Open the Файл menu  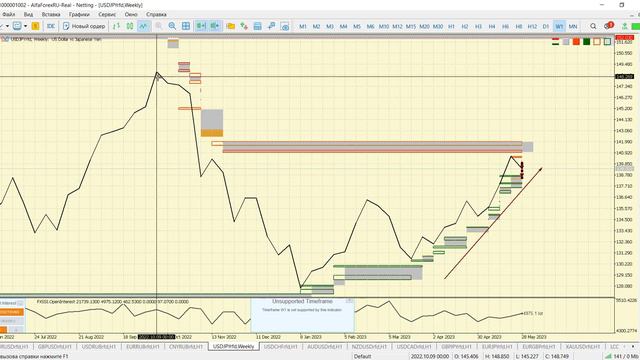click(x=9, y=14)
